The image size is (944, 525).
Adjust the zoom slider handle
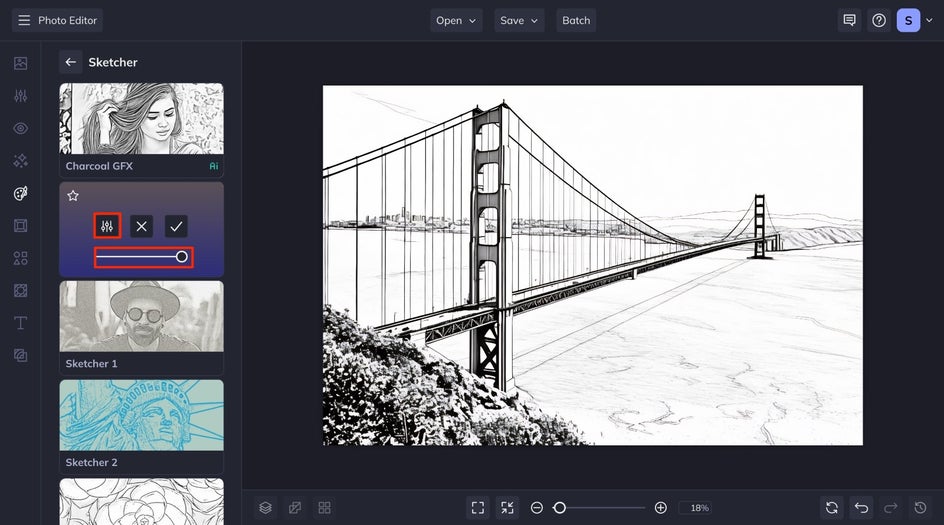[559, 508]
